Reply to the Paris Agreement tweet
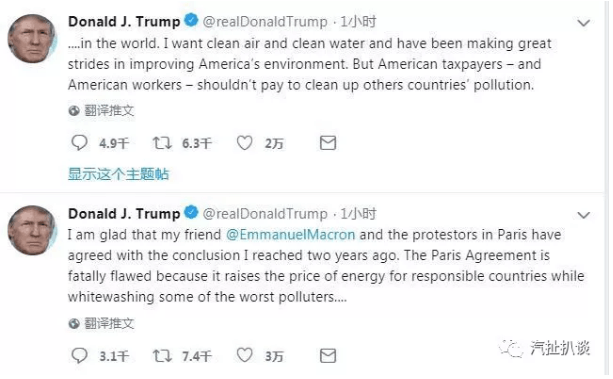This screenshot has height=379, width=613. (x=79, y=356)
